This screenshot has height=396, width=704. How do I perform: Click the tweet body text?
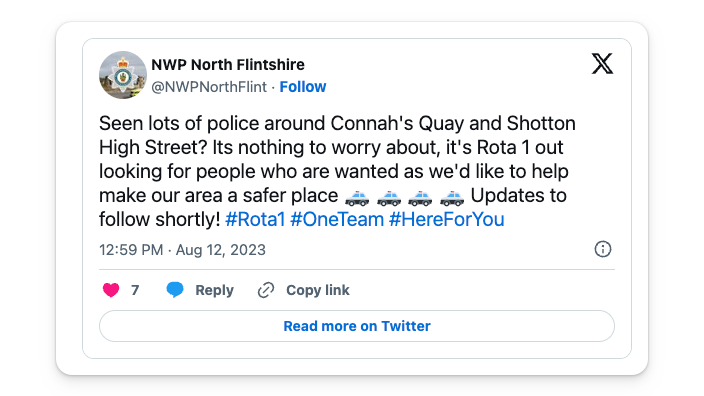(337, 172)
